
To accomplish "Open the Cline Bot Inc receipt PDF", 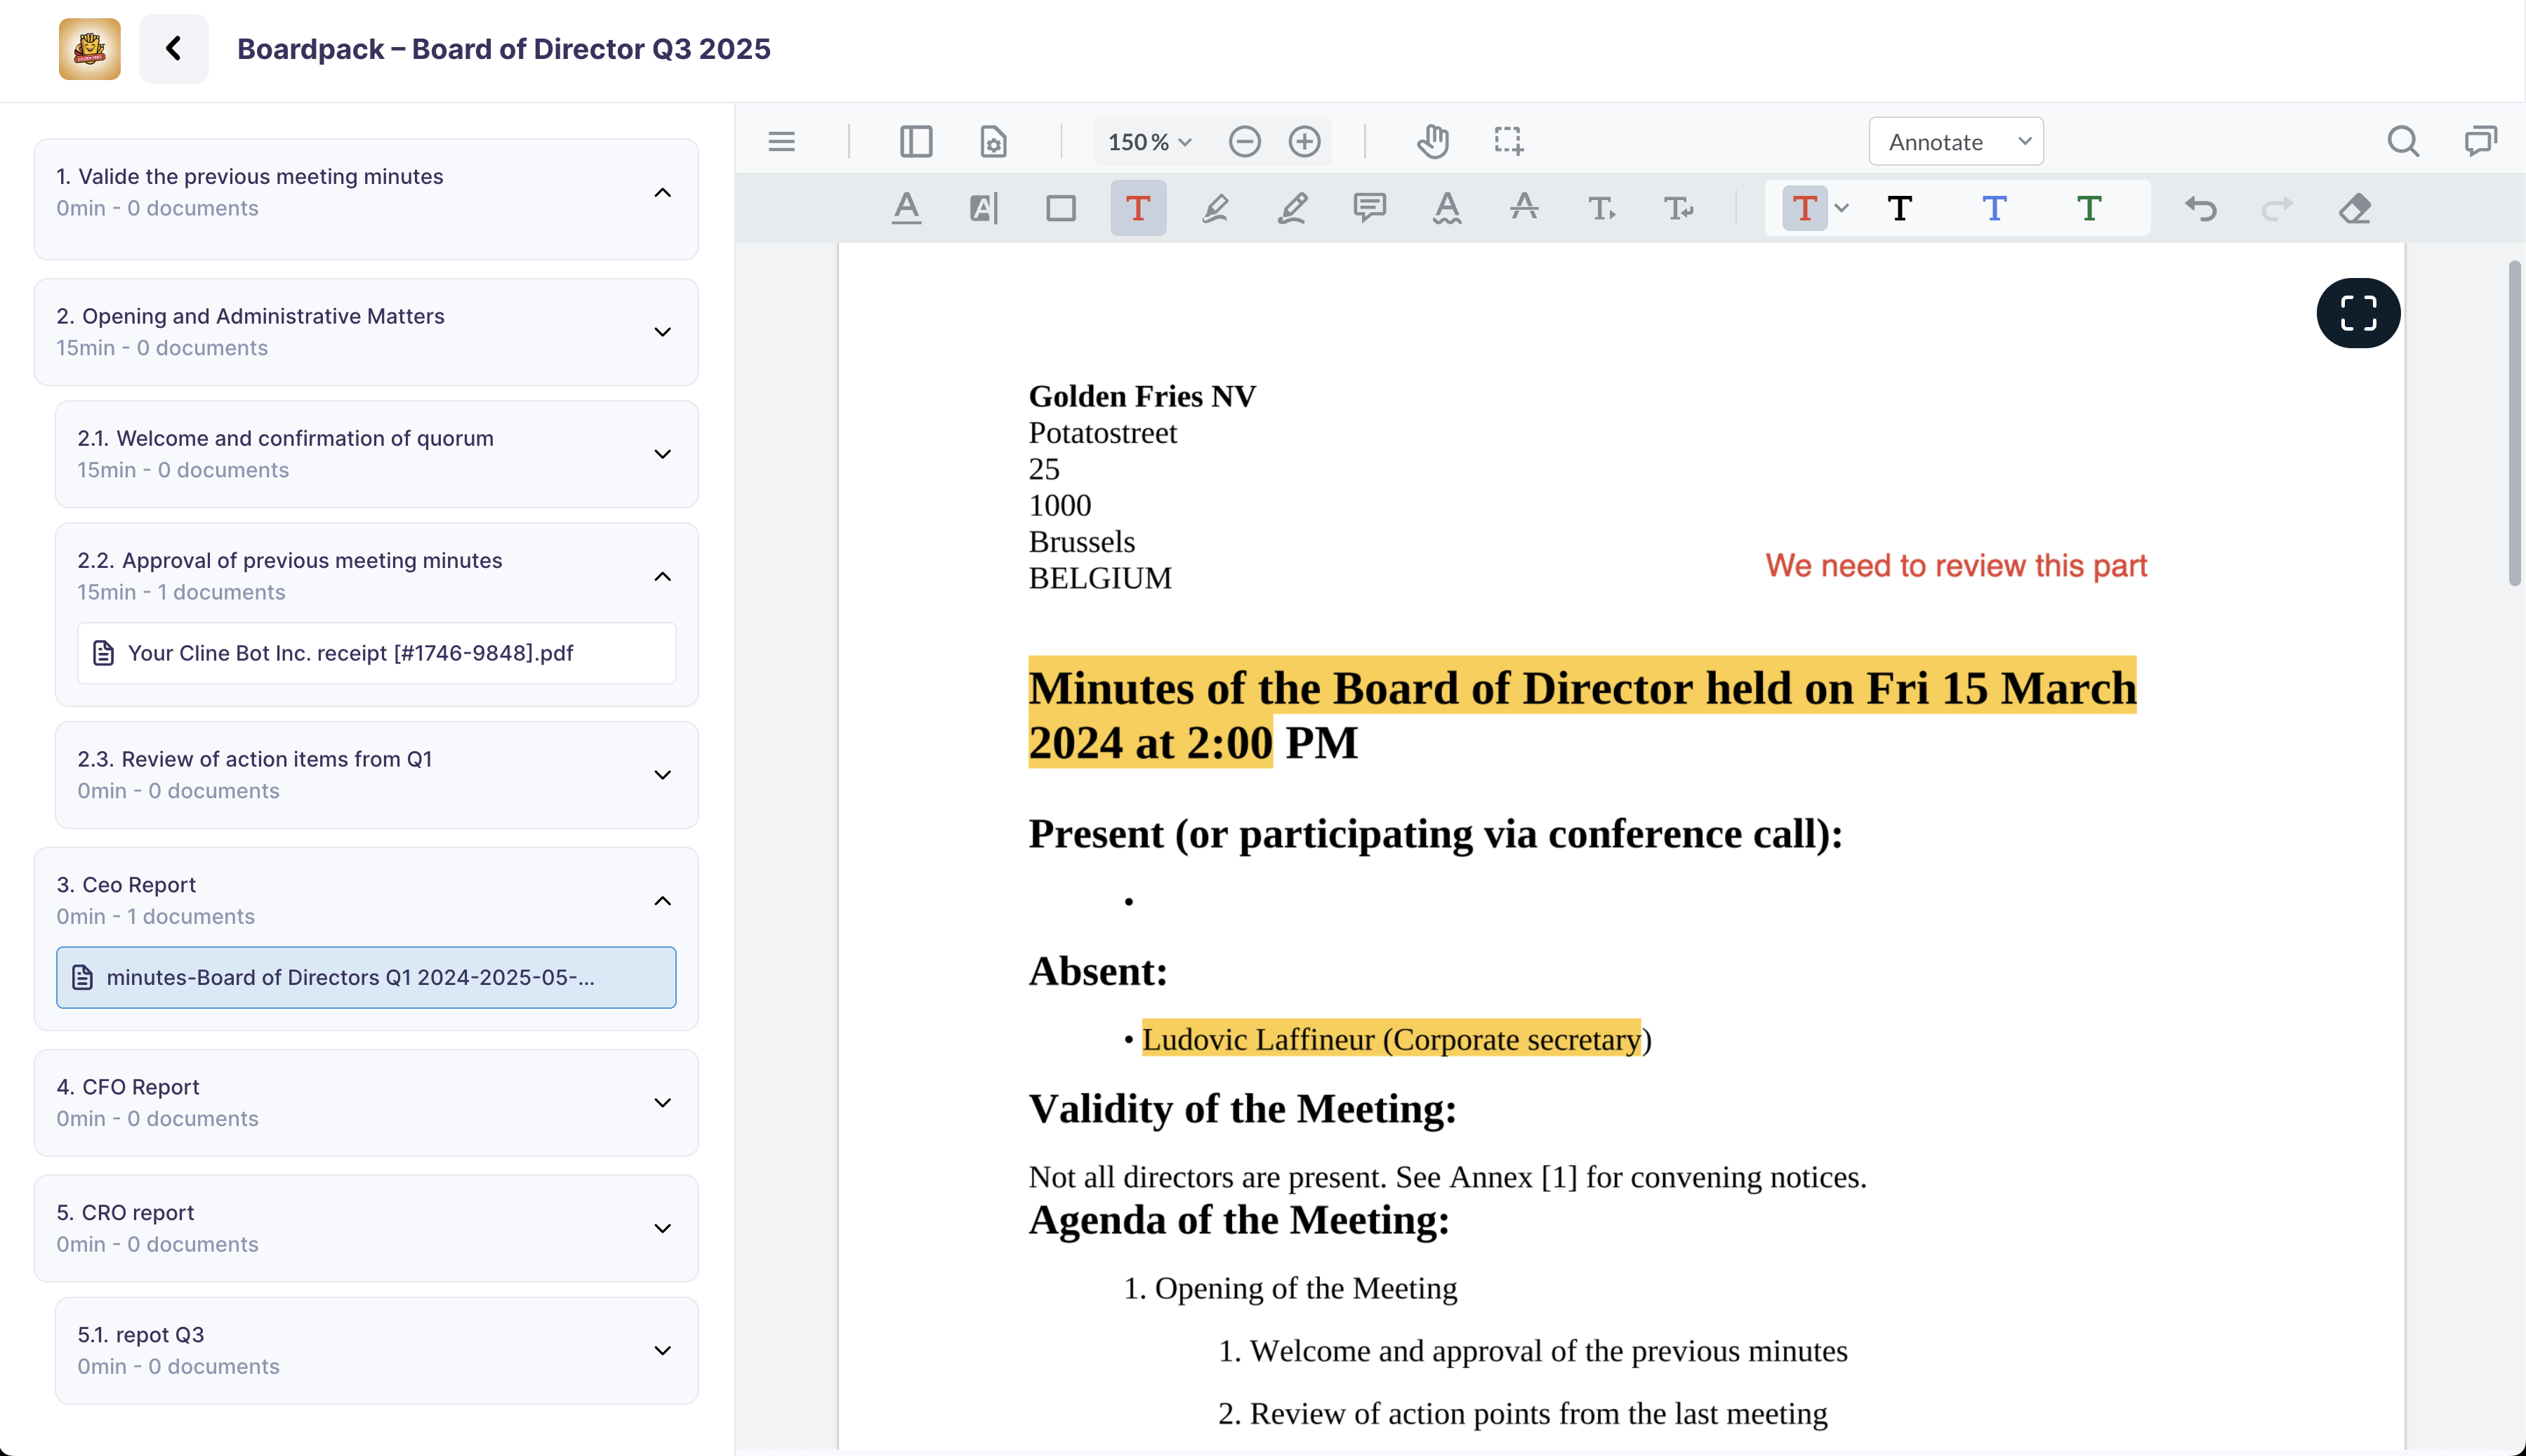I will tap(376, 652).
